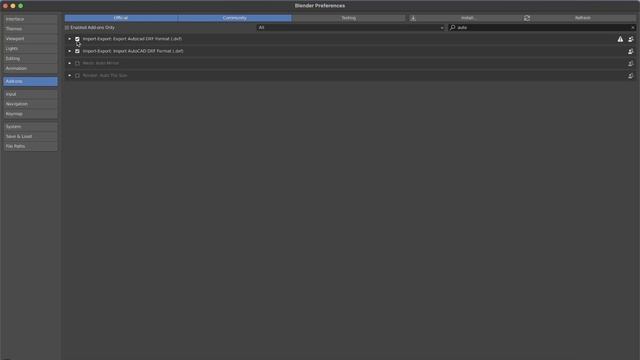Expand the Mesh: Auto Mirror add-on details
The height and width of the screenshot is (360, 640).
pyautogui.click(x=70, y=64)
